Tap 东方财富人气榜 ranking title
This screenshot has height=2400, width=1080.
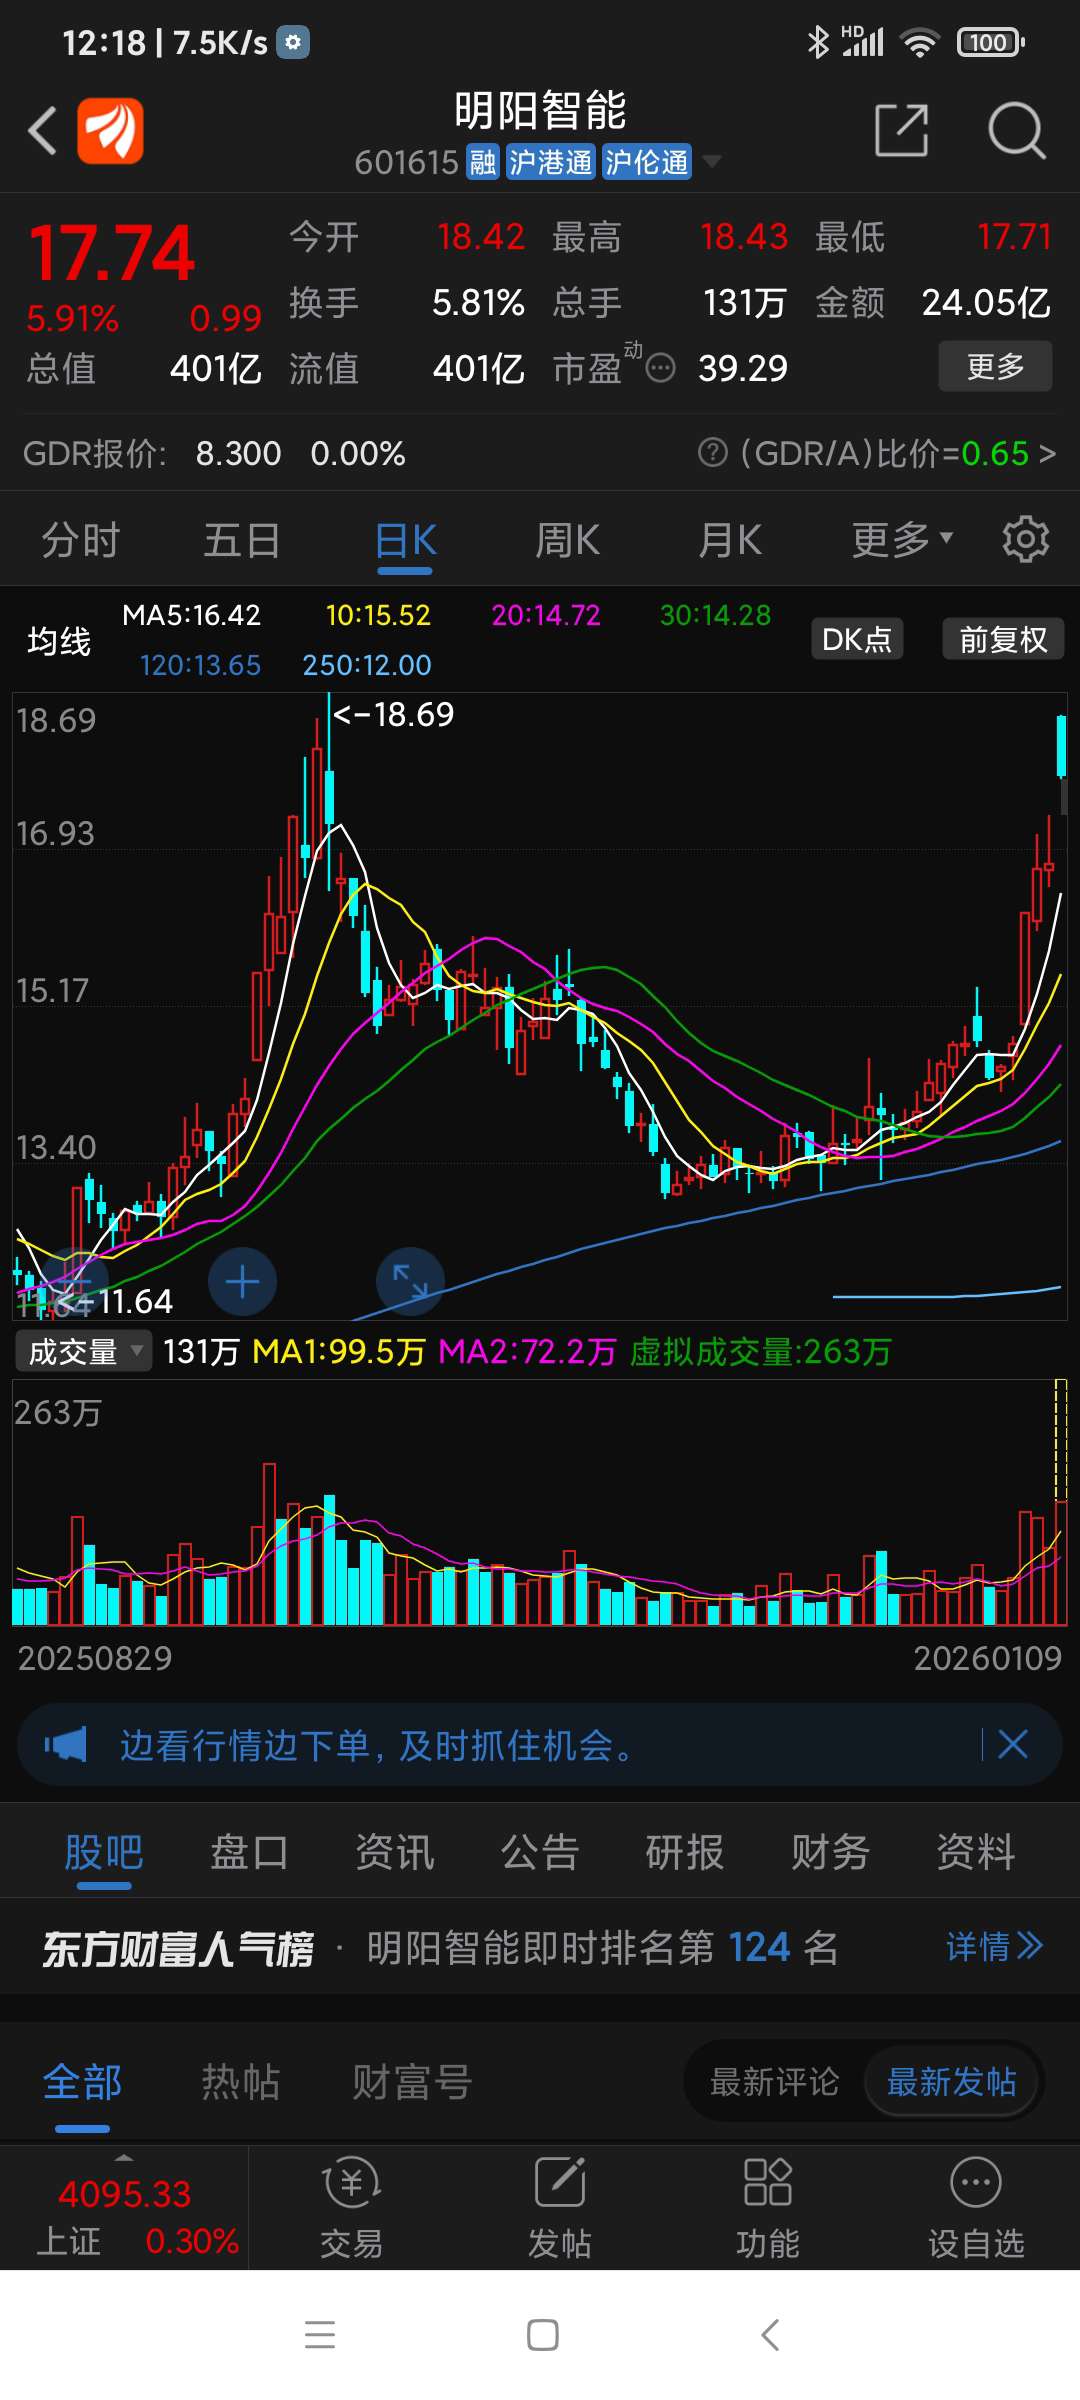point(178,1948)
